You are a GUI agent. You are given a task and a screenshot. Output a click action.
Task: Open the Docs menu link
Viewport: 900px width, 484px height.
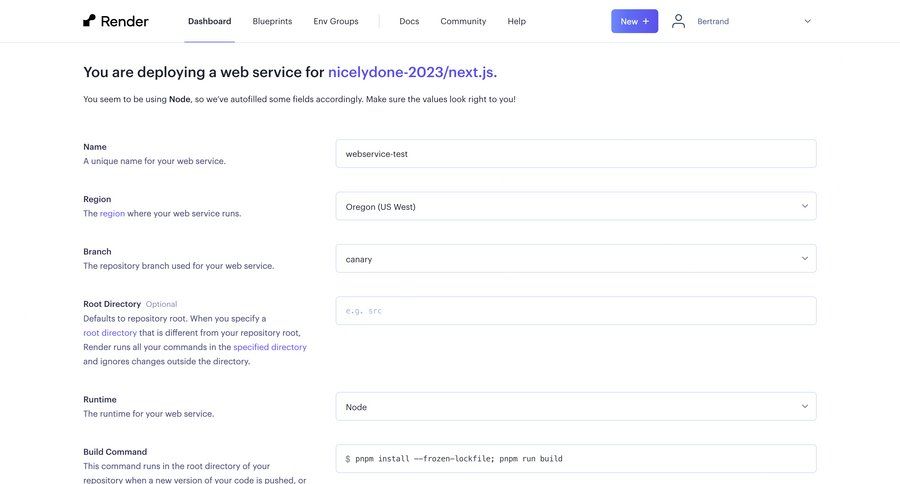click(x=409, y=21)
